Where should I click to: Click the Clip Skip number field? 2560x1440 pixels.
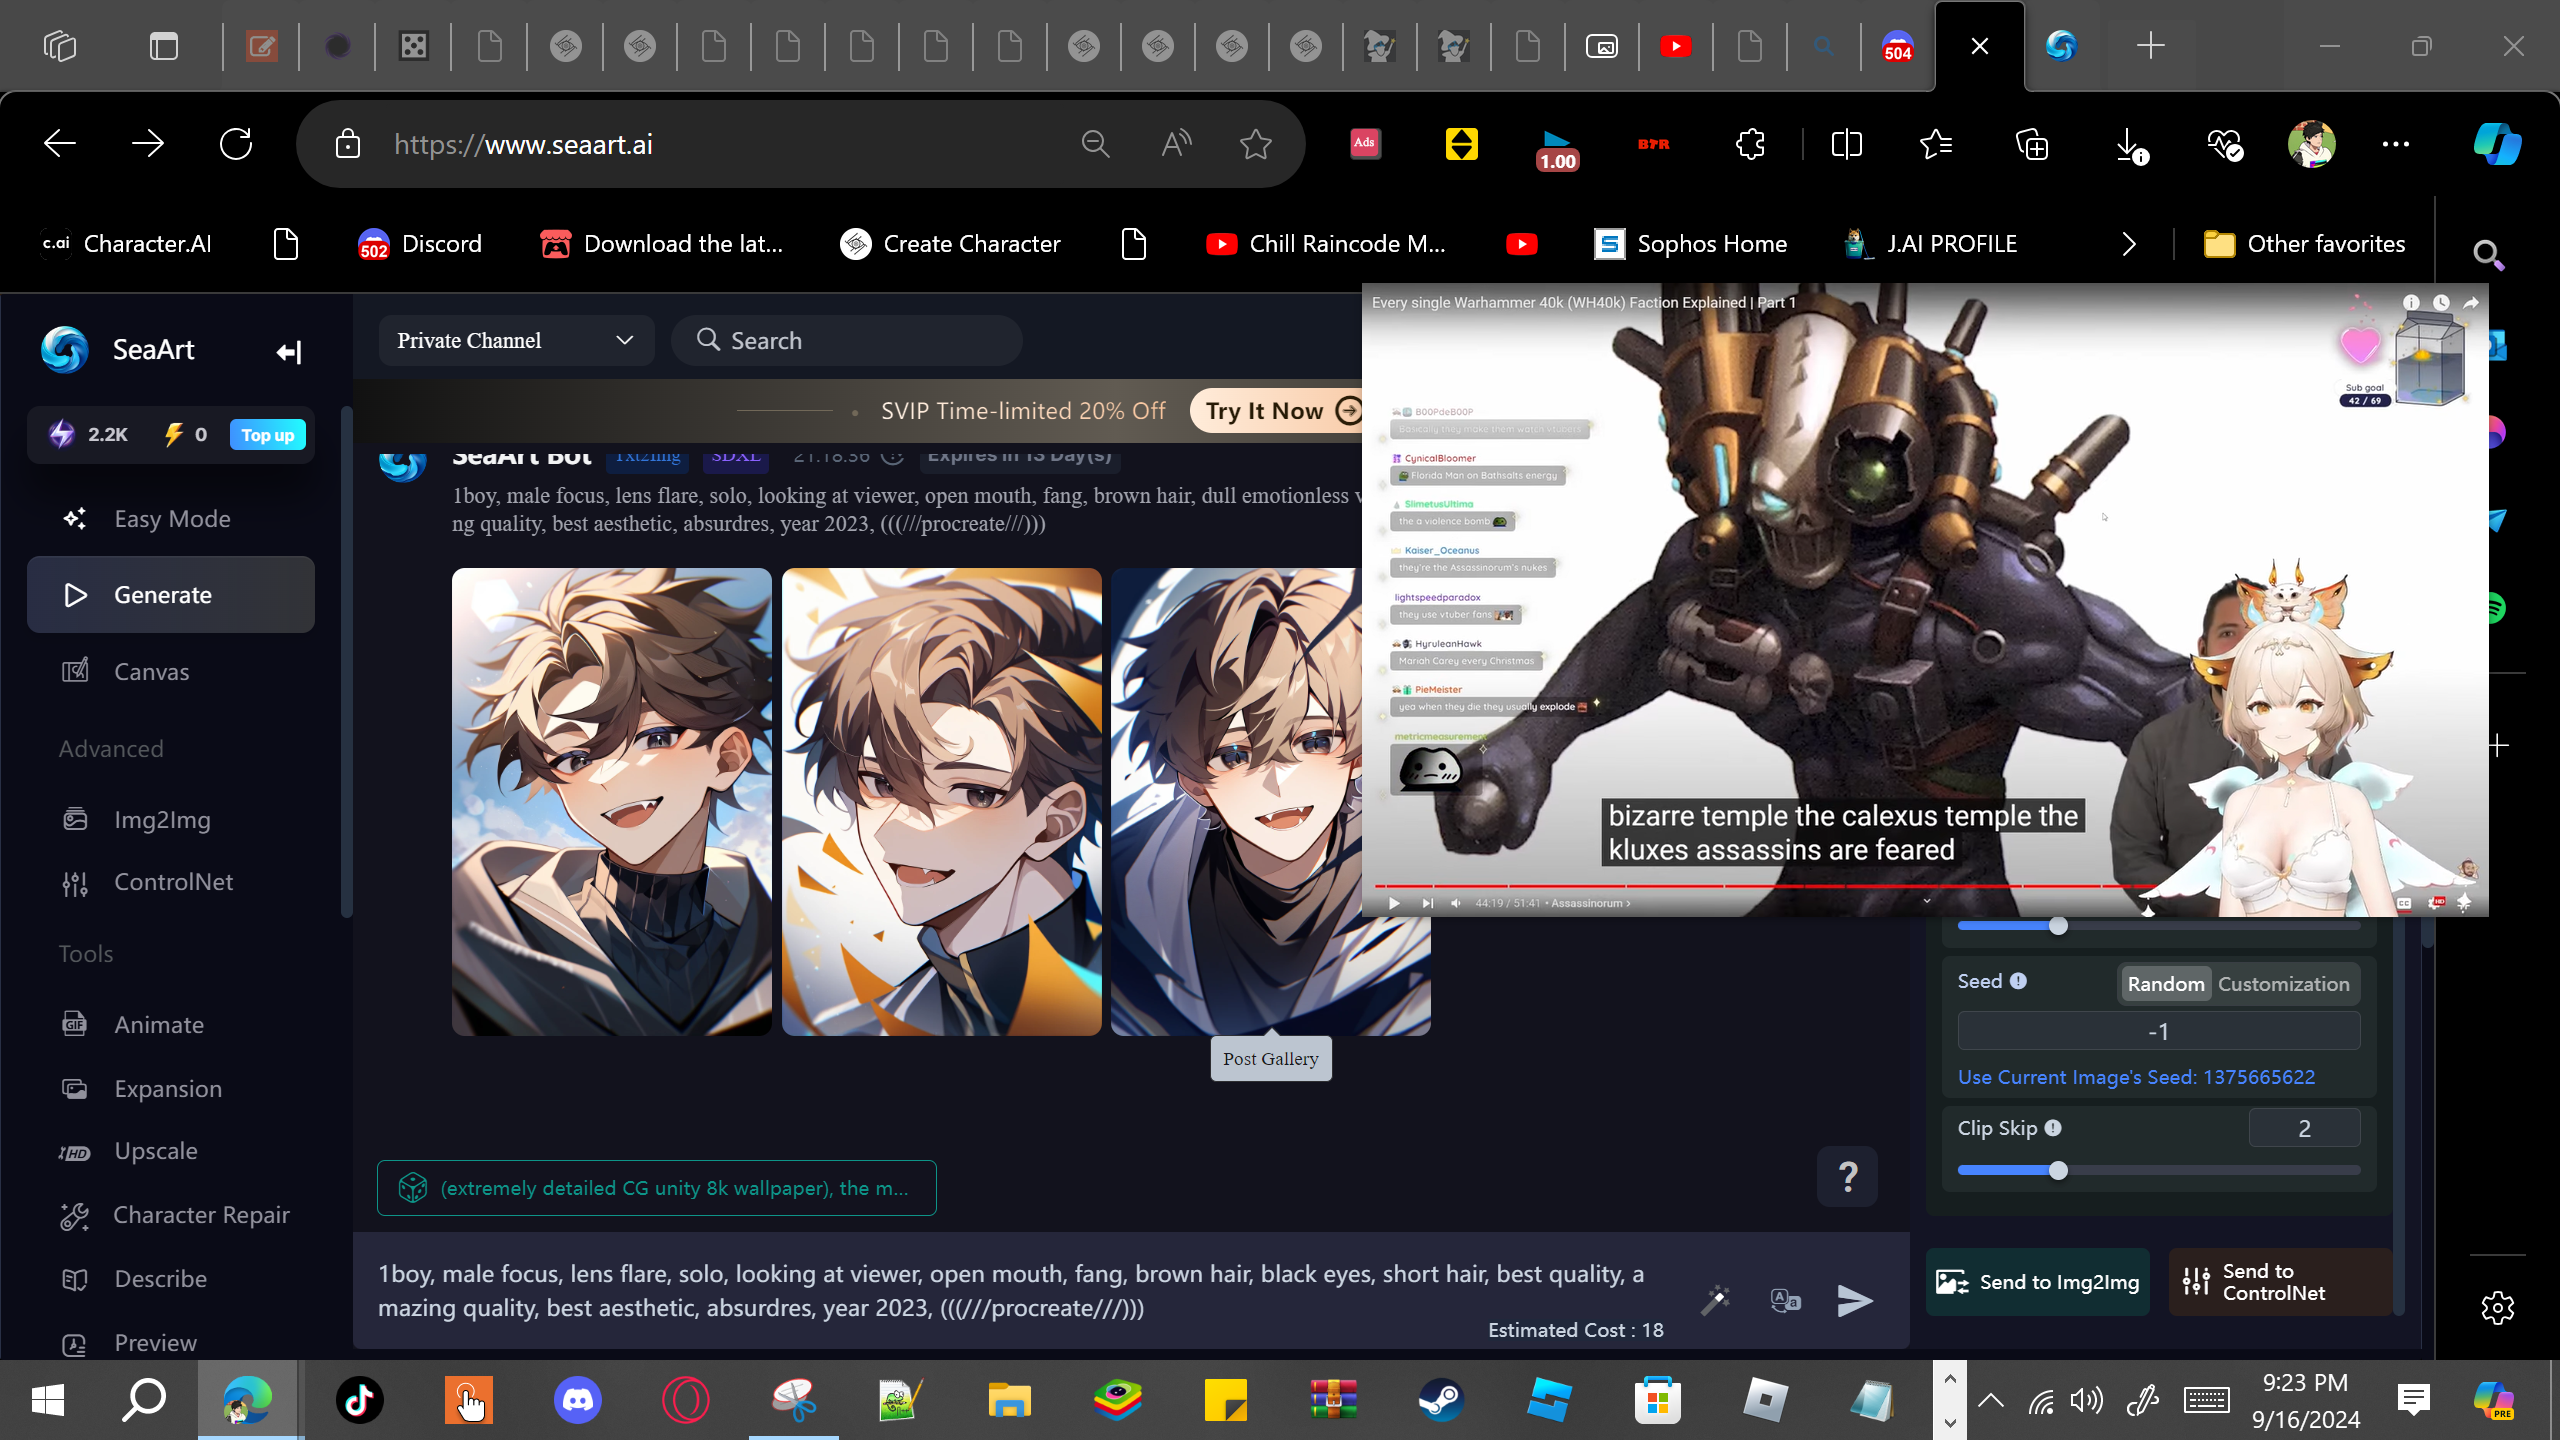coord(2304,1128)
